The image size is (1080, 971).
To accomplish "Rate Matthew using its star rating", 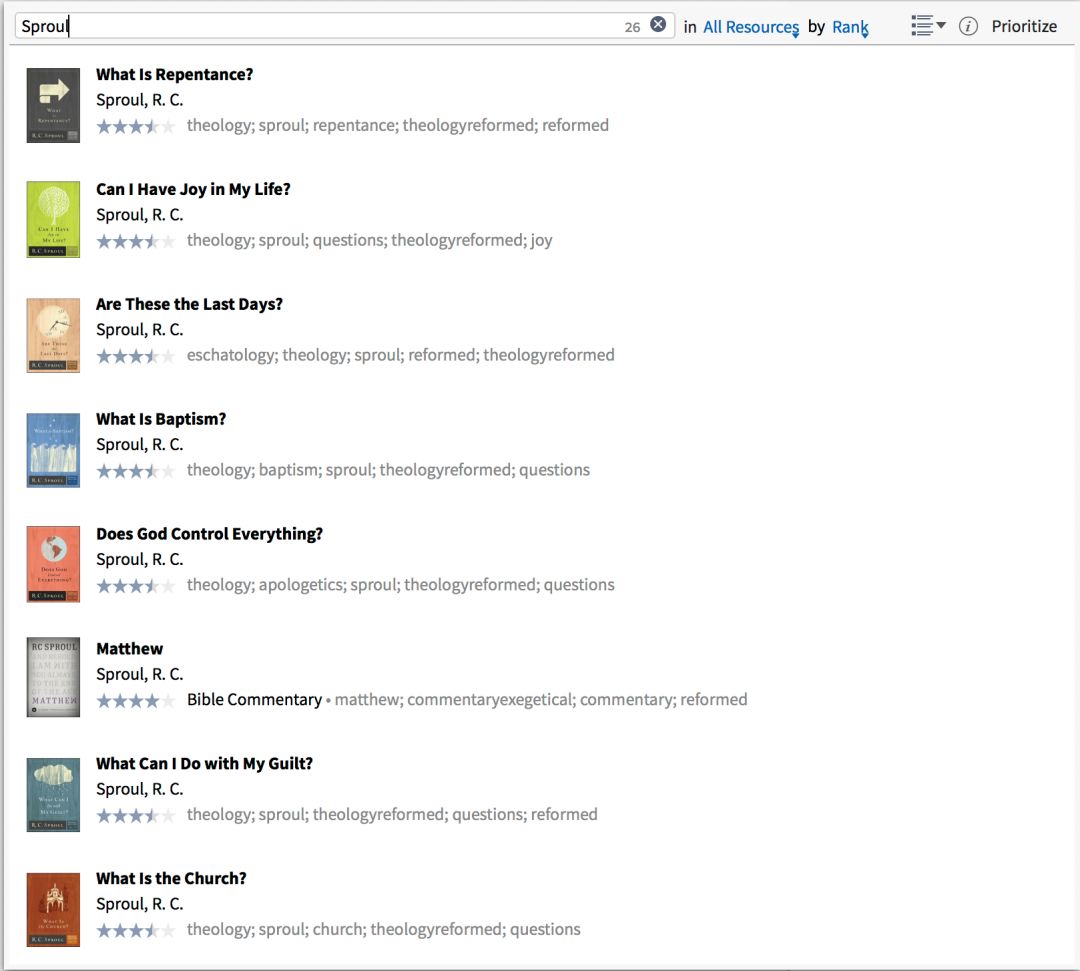I will [x=136, y=700].
